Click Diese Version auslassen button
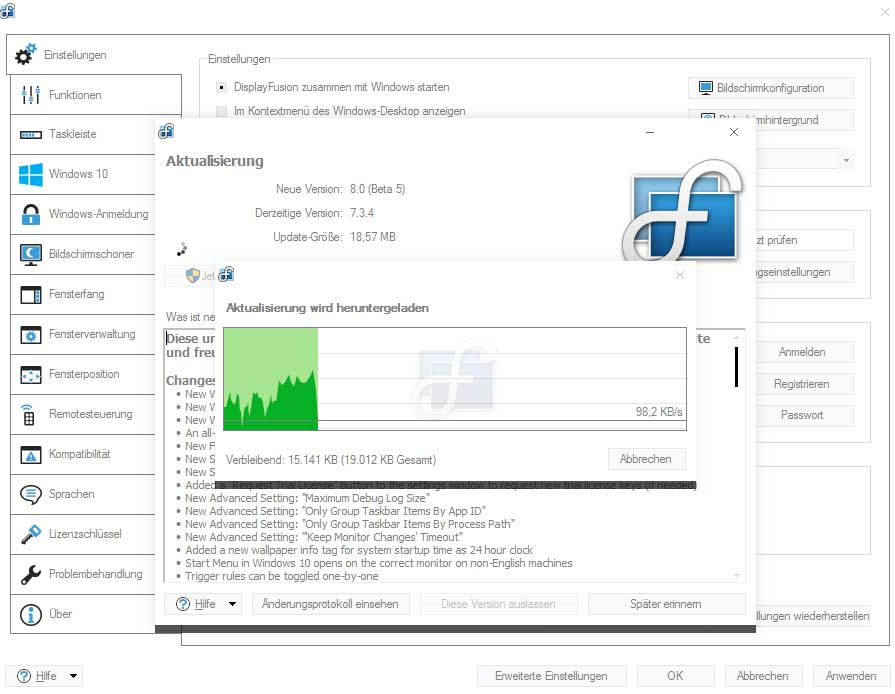 [498, 604]
